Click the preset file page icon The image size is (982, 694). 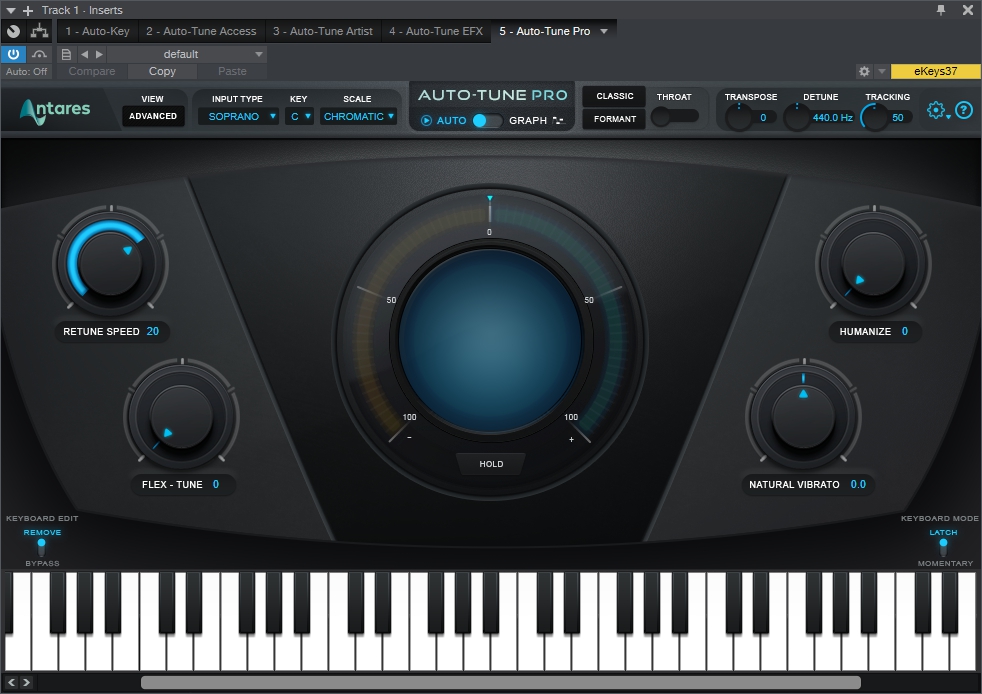(x=66, y=54)
